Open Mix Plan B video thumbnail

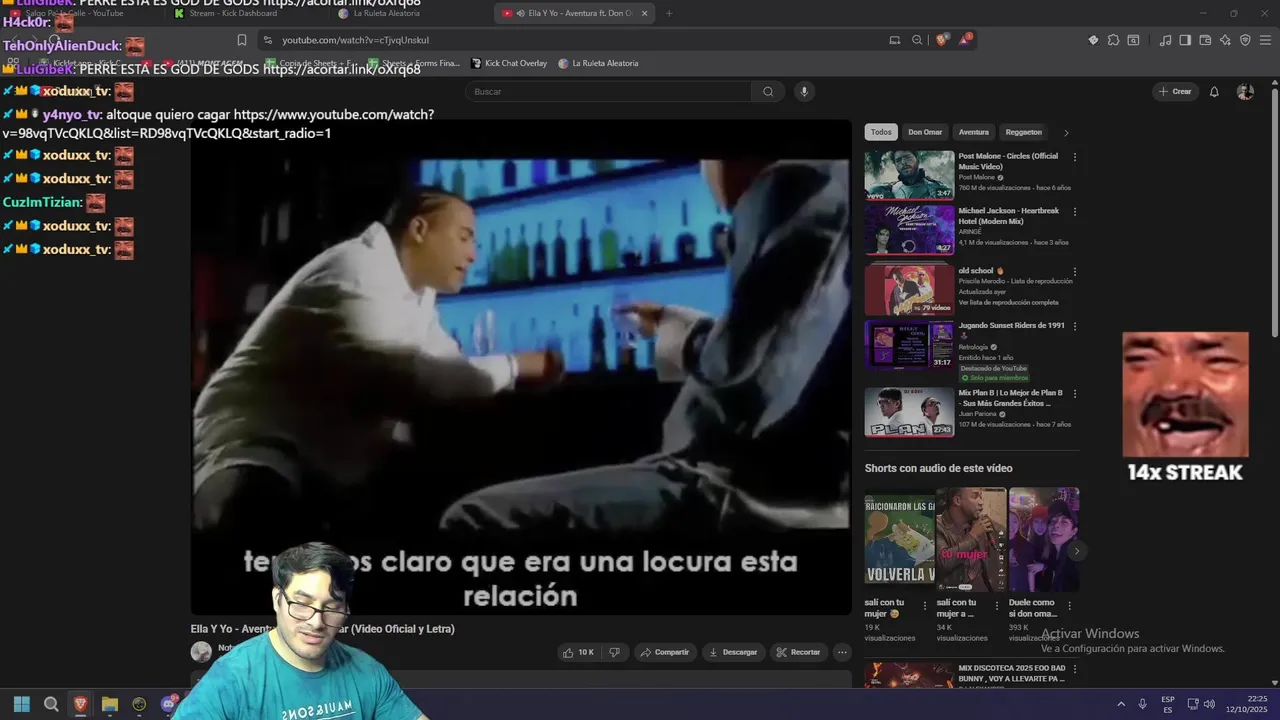(909, 412)
